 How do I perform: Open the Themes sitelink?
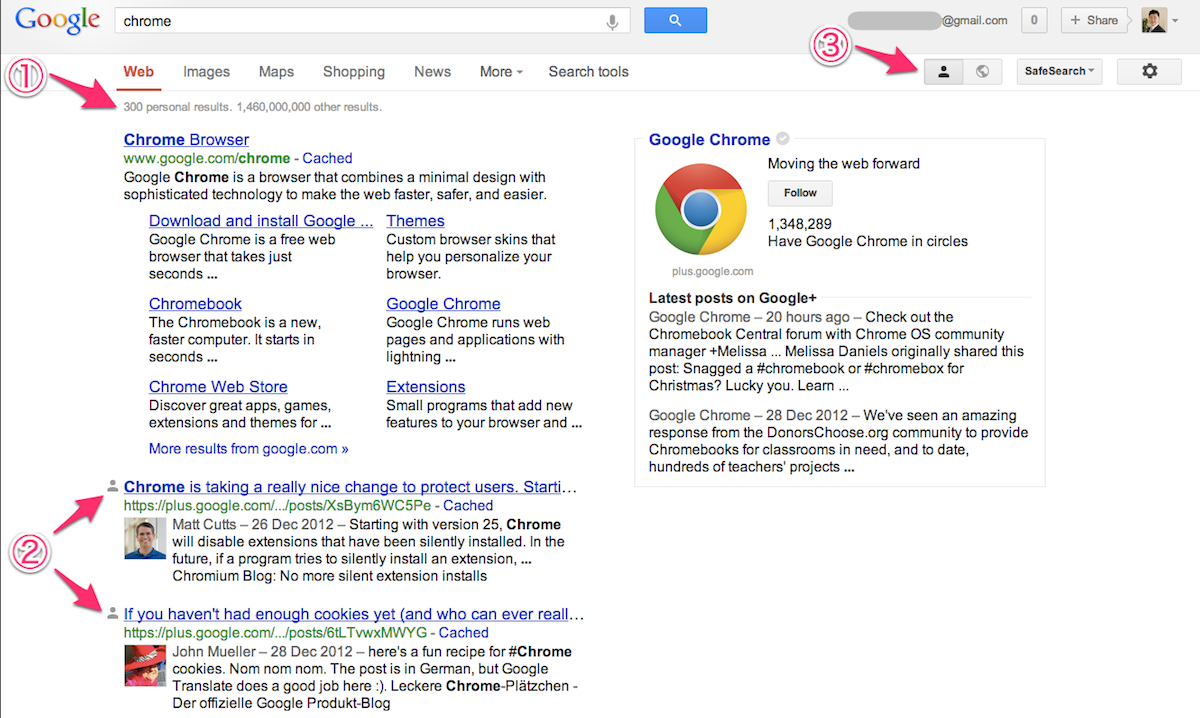click(x=415, y=221)
